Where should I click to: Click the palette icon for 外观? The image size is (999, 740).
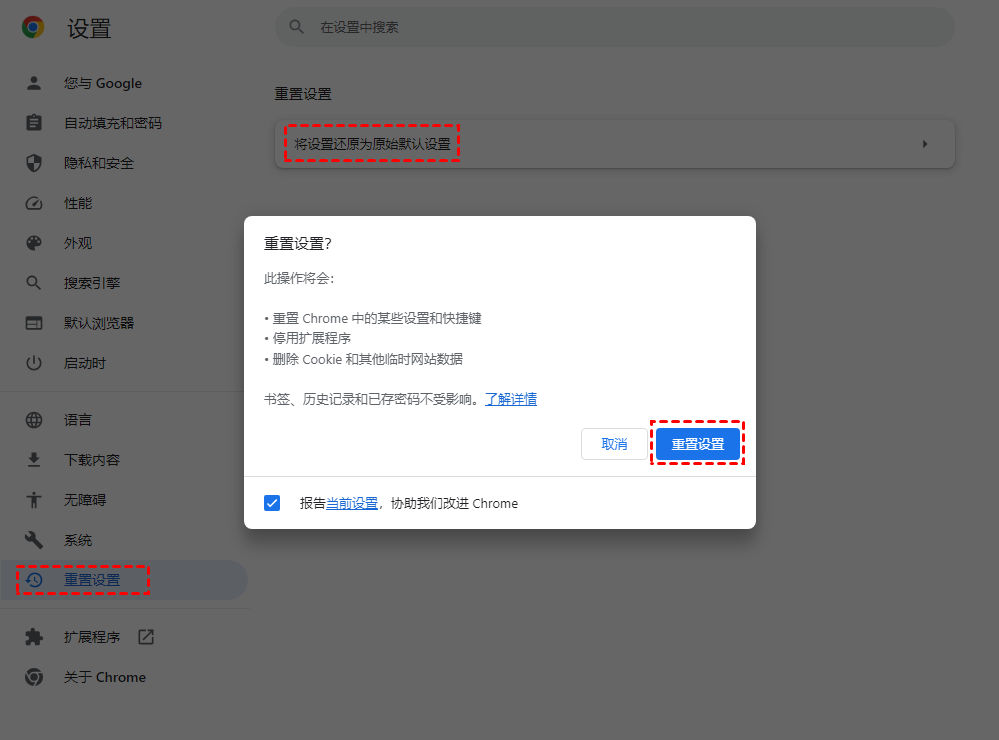[x=34, y=243]
